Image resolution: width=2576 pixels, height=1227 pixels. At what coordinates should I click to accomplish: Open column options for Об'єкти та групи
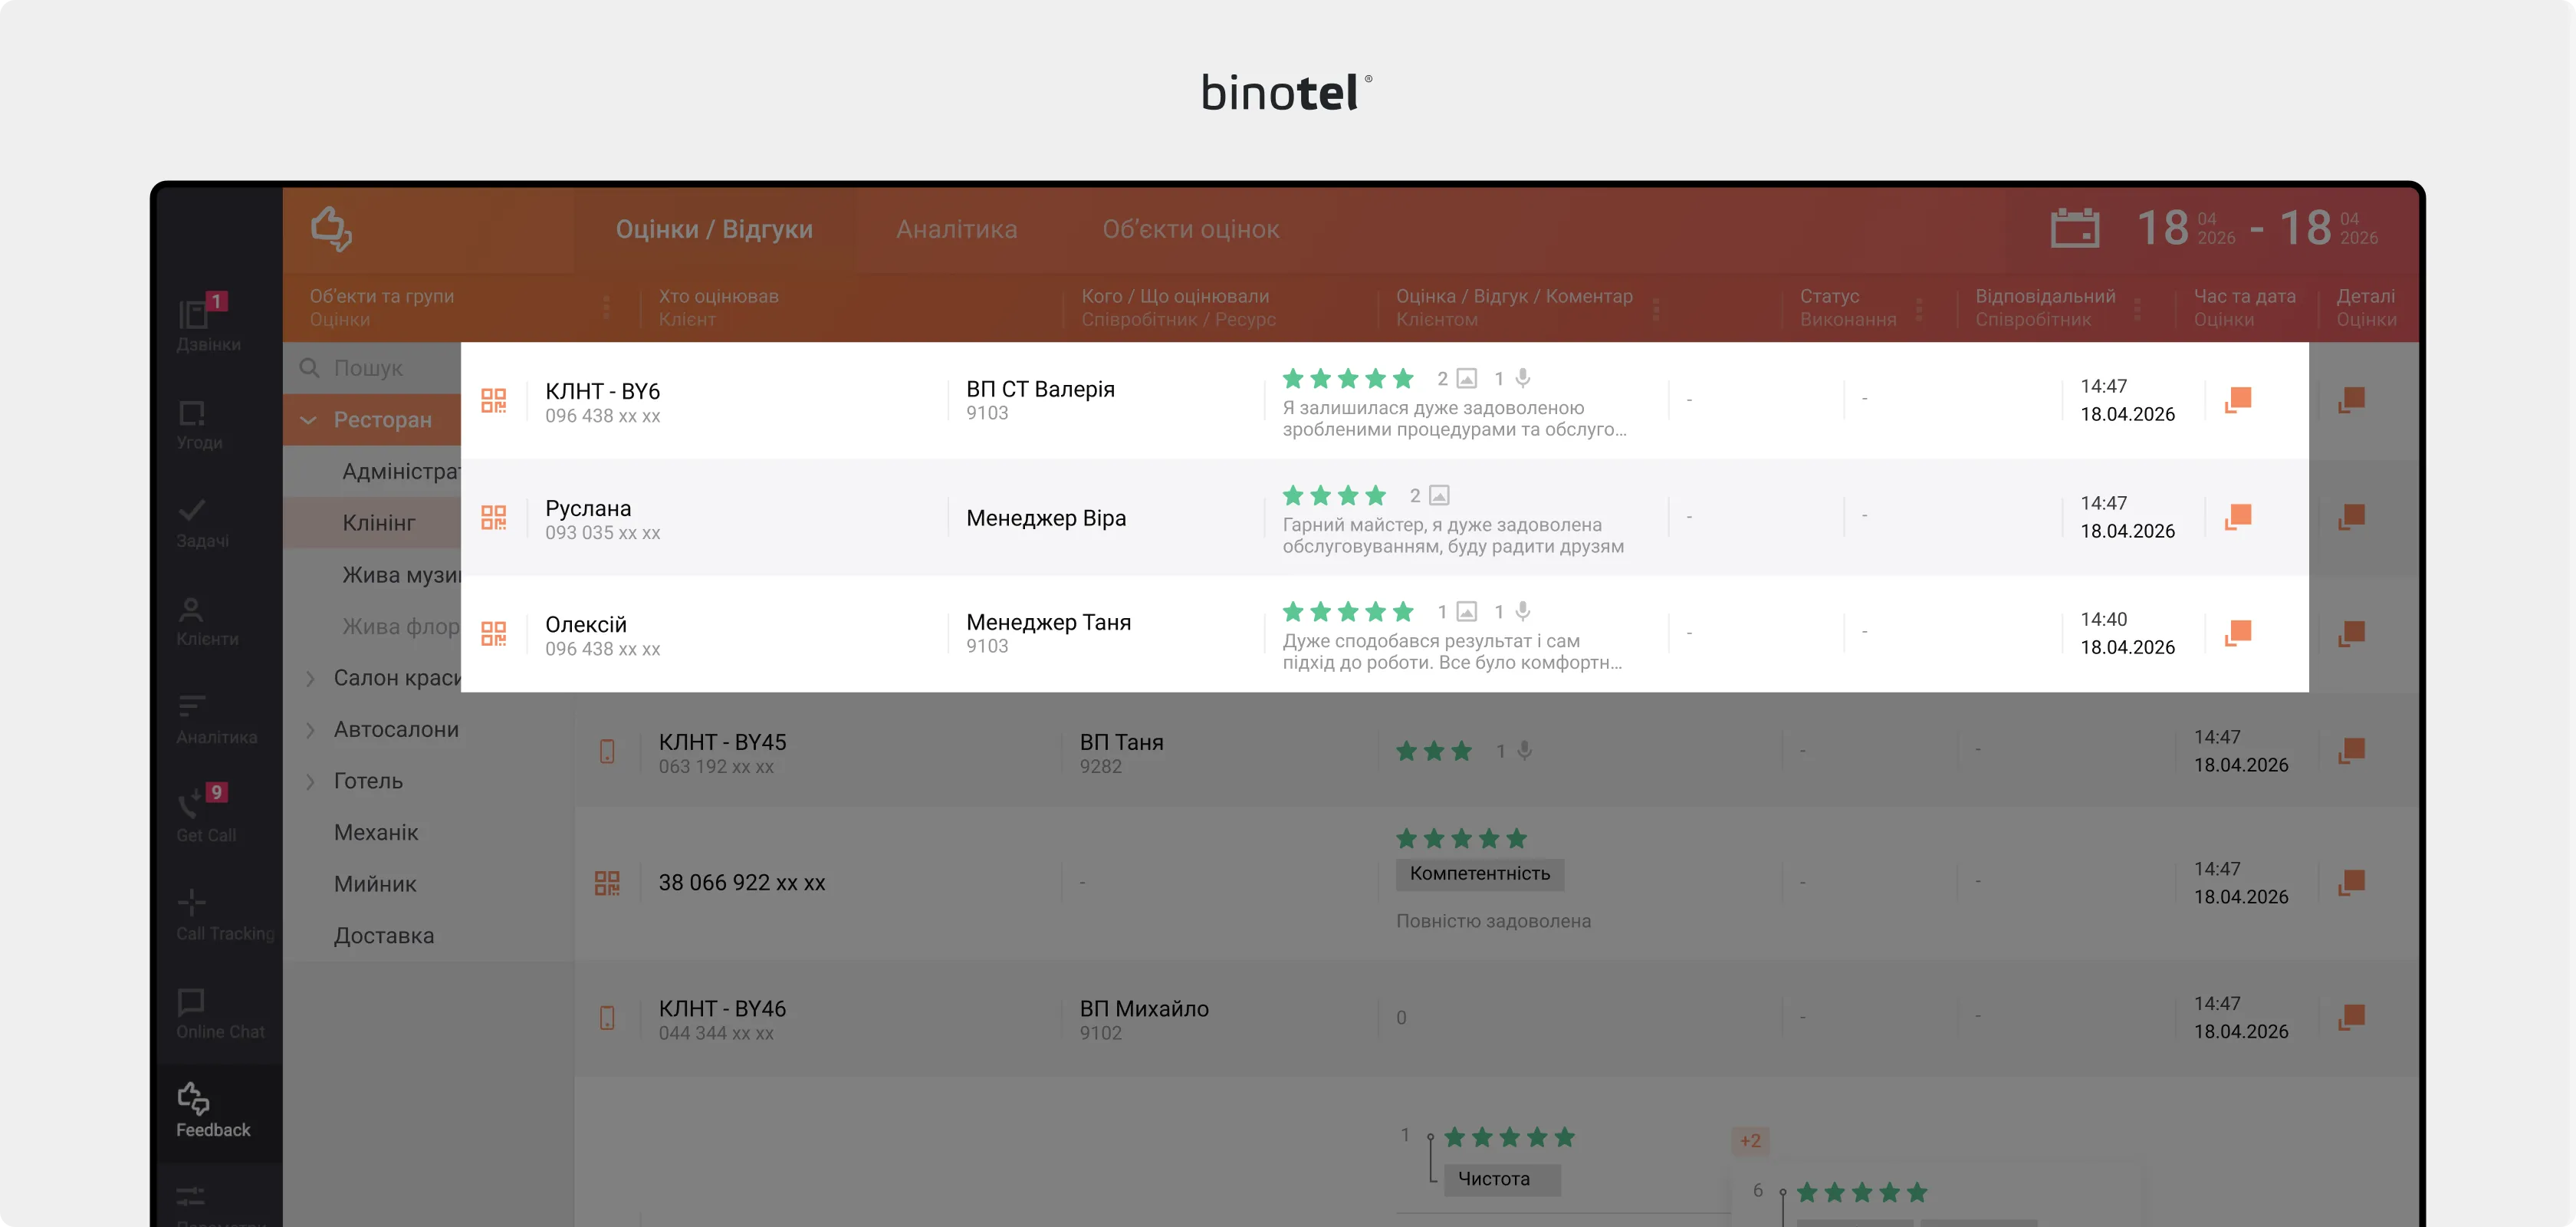tap(606, 307)
